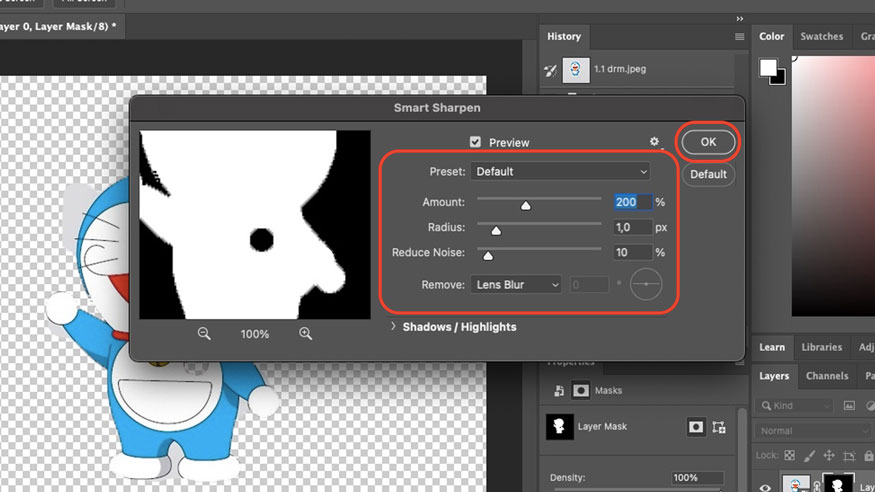Click the add vector mask icon

tap(720, 427)
